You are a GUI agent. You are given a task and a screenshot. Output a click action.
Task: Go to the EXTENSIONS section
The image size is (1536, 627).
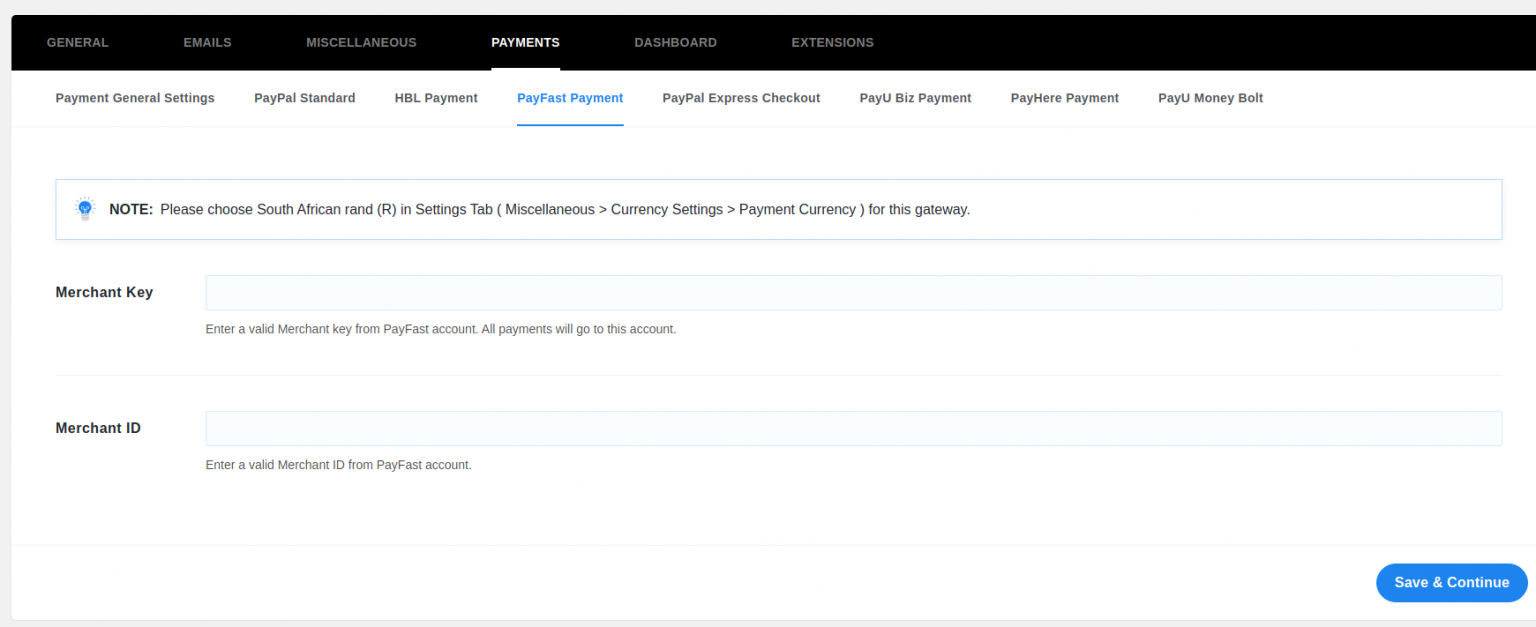(832, 42)
